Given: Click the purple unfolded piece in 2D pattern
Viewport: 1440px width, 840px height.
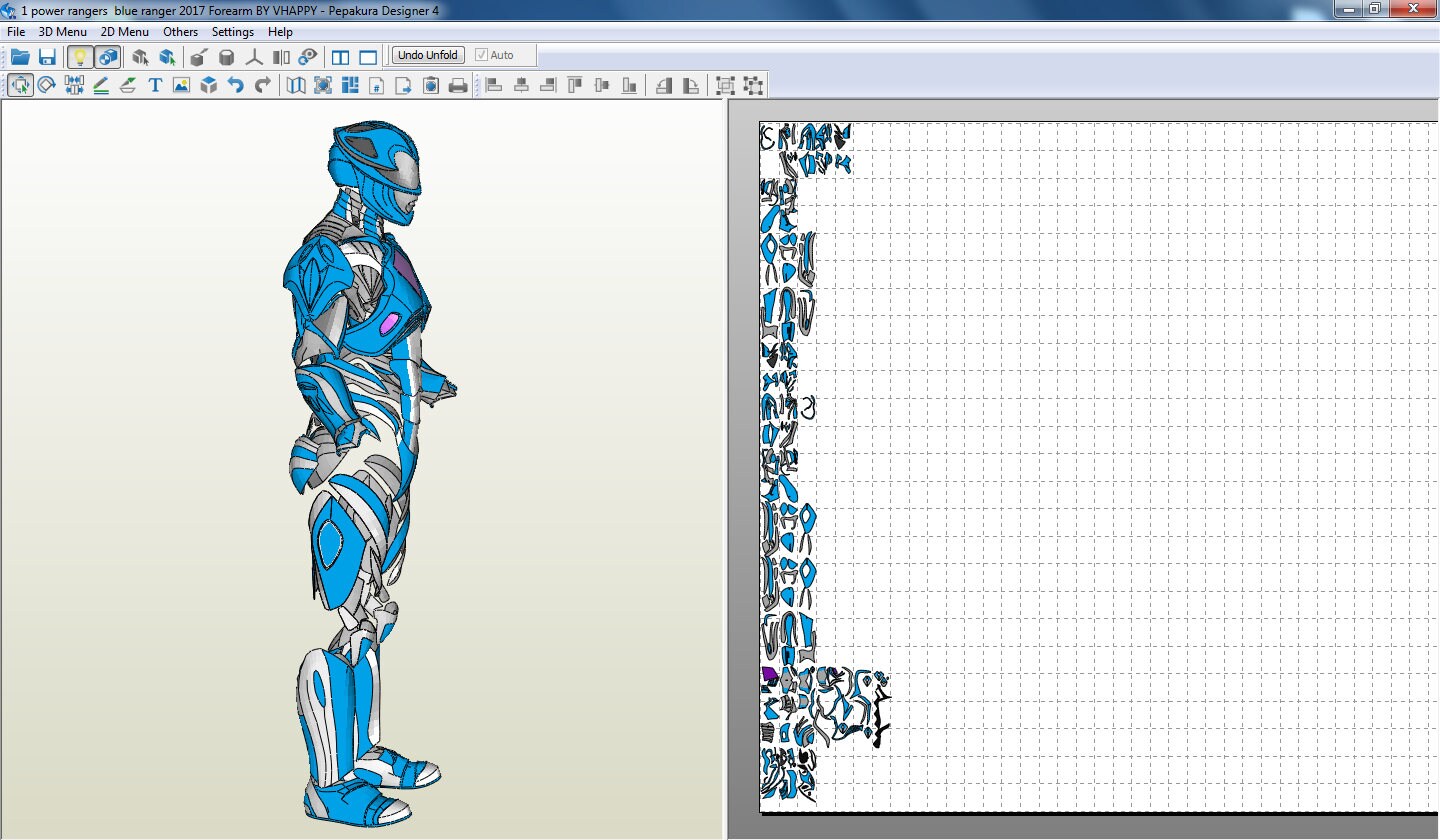Looking at the screenshot, I should pyautogui.click(x=769, y=676).
